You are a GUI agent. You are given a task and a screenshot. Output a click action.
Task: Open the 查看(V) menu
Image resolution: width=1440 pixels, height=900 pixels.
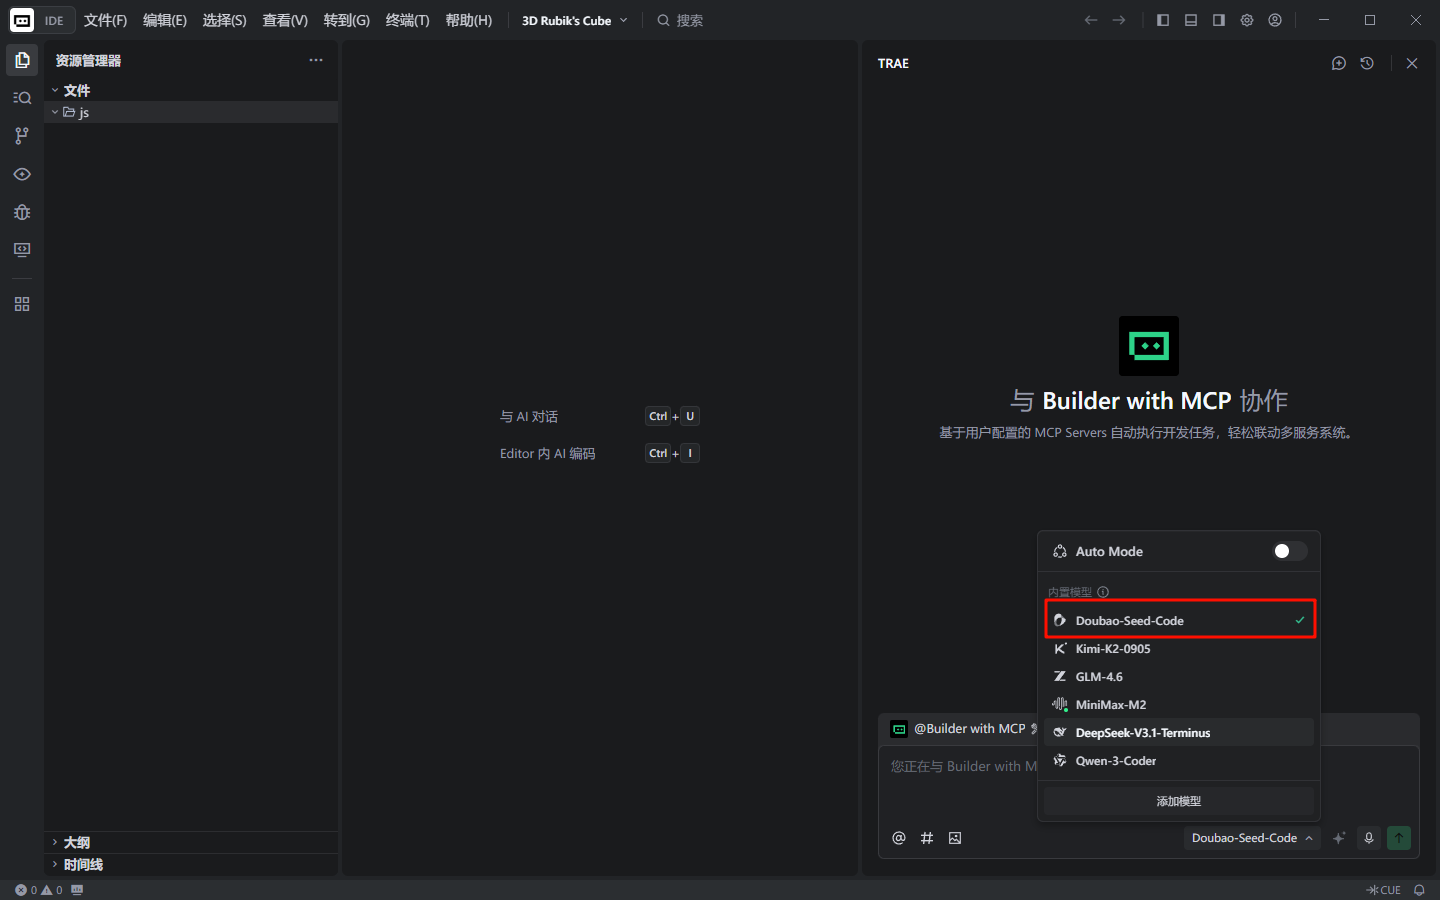point(284,20)
